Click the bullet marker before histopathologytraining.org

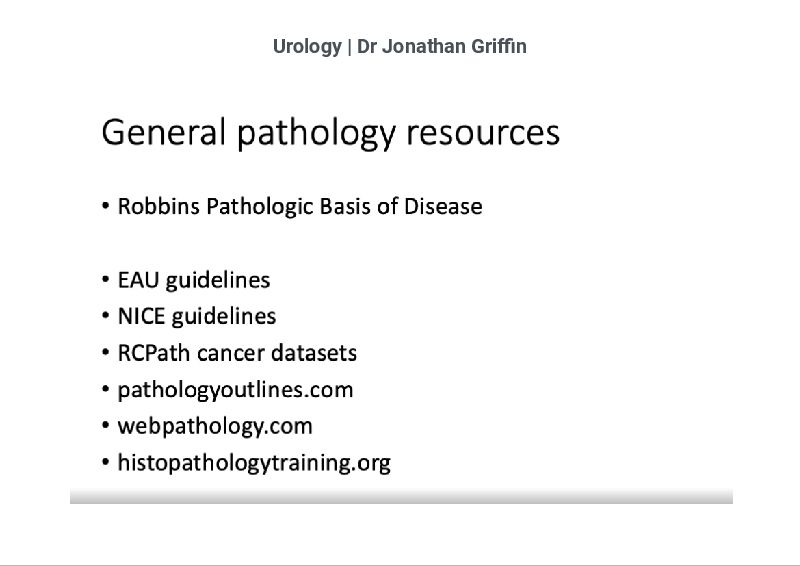point(106,463)
